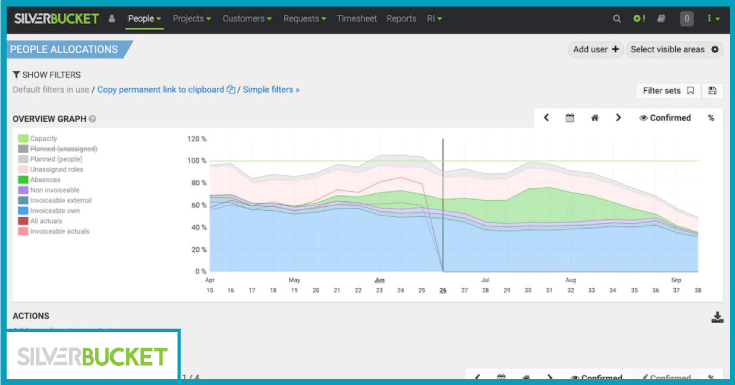735x385 pixels.
Task: Go to previous graph period
Action: tap(546, 118)
